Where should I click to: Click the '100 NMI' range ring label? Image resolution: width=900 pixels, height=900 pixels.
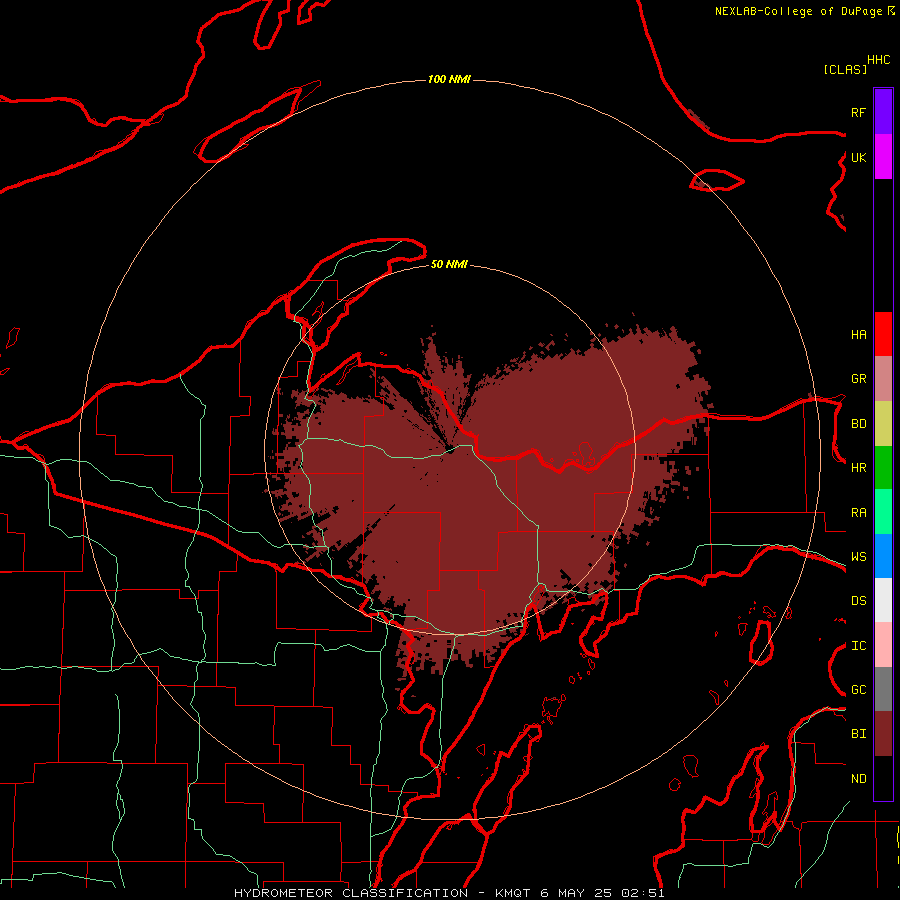449,79
